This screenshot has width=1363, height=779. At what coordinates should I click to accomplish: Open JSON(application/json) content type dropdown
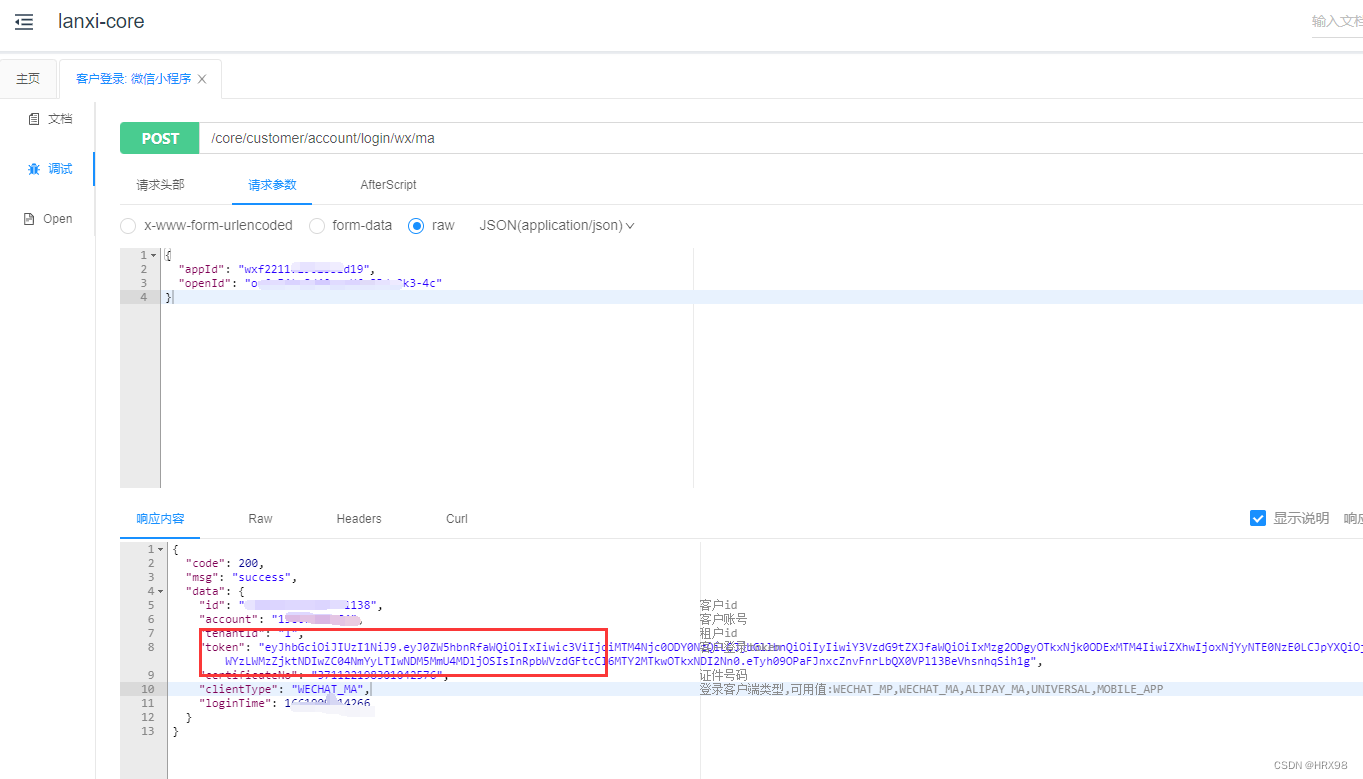coord(557,226)
